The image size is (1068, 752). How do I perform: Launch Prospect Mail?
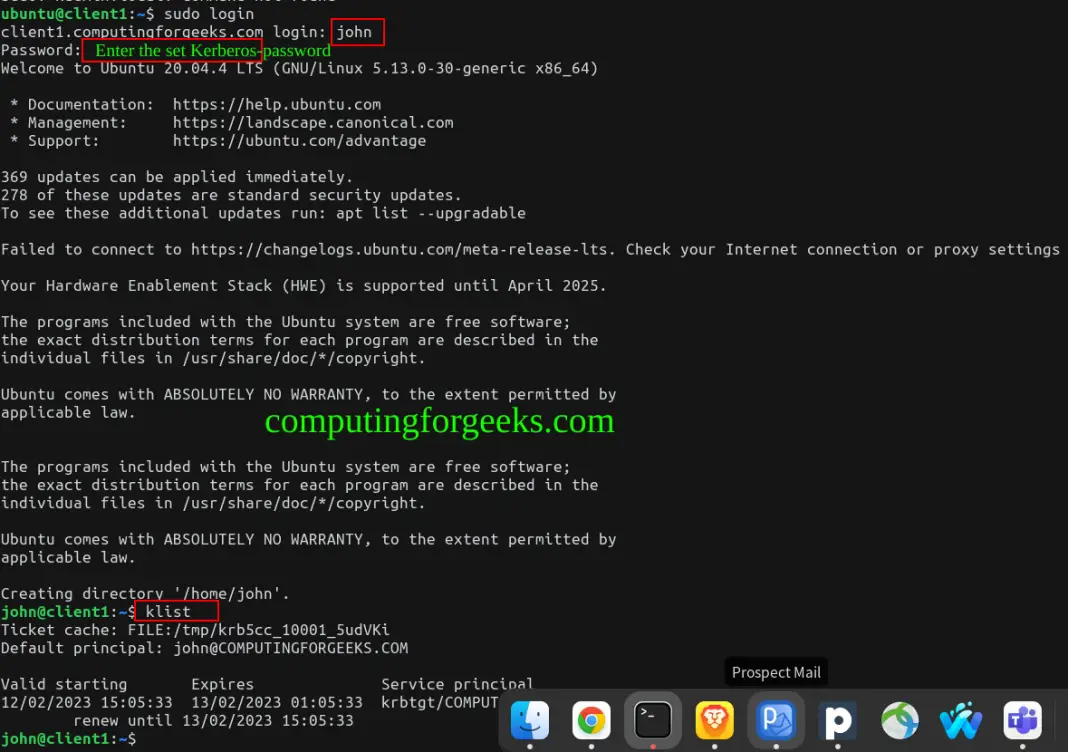pyautogui.click(x=776, y=720)
